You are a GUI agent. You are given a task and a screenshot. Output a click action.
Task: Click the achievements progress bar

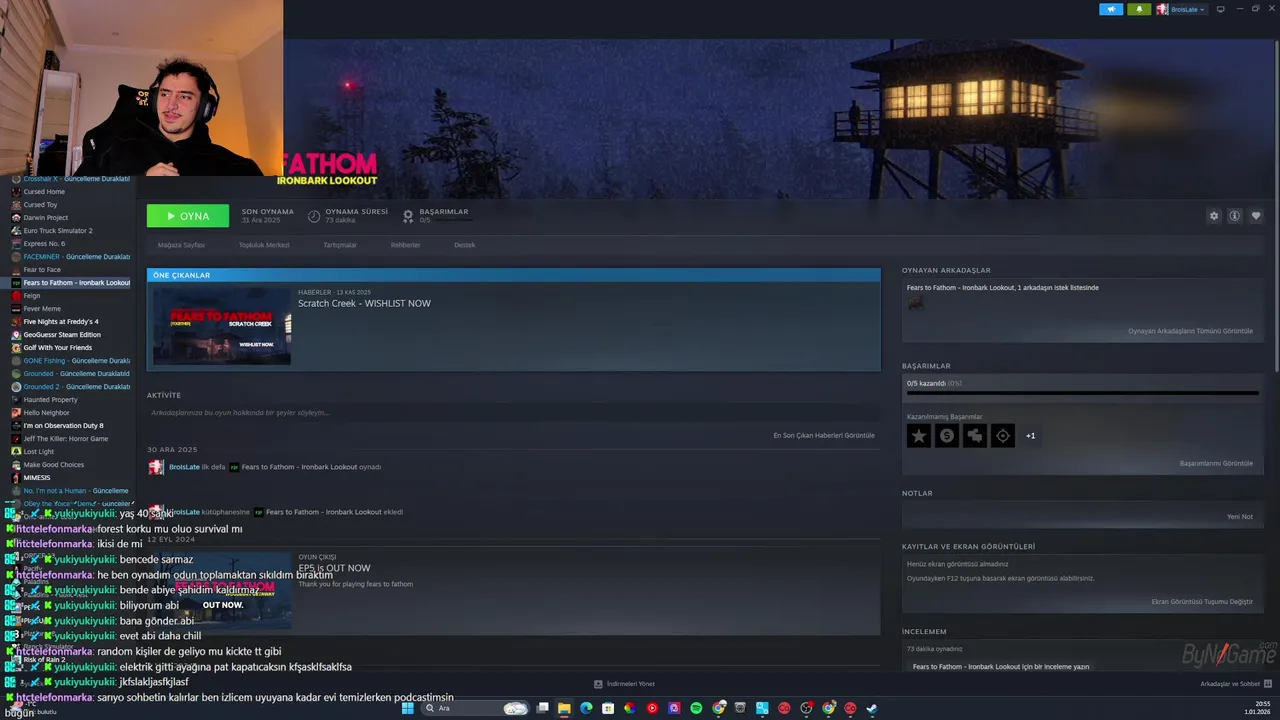[x=1082, y=393]
